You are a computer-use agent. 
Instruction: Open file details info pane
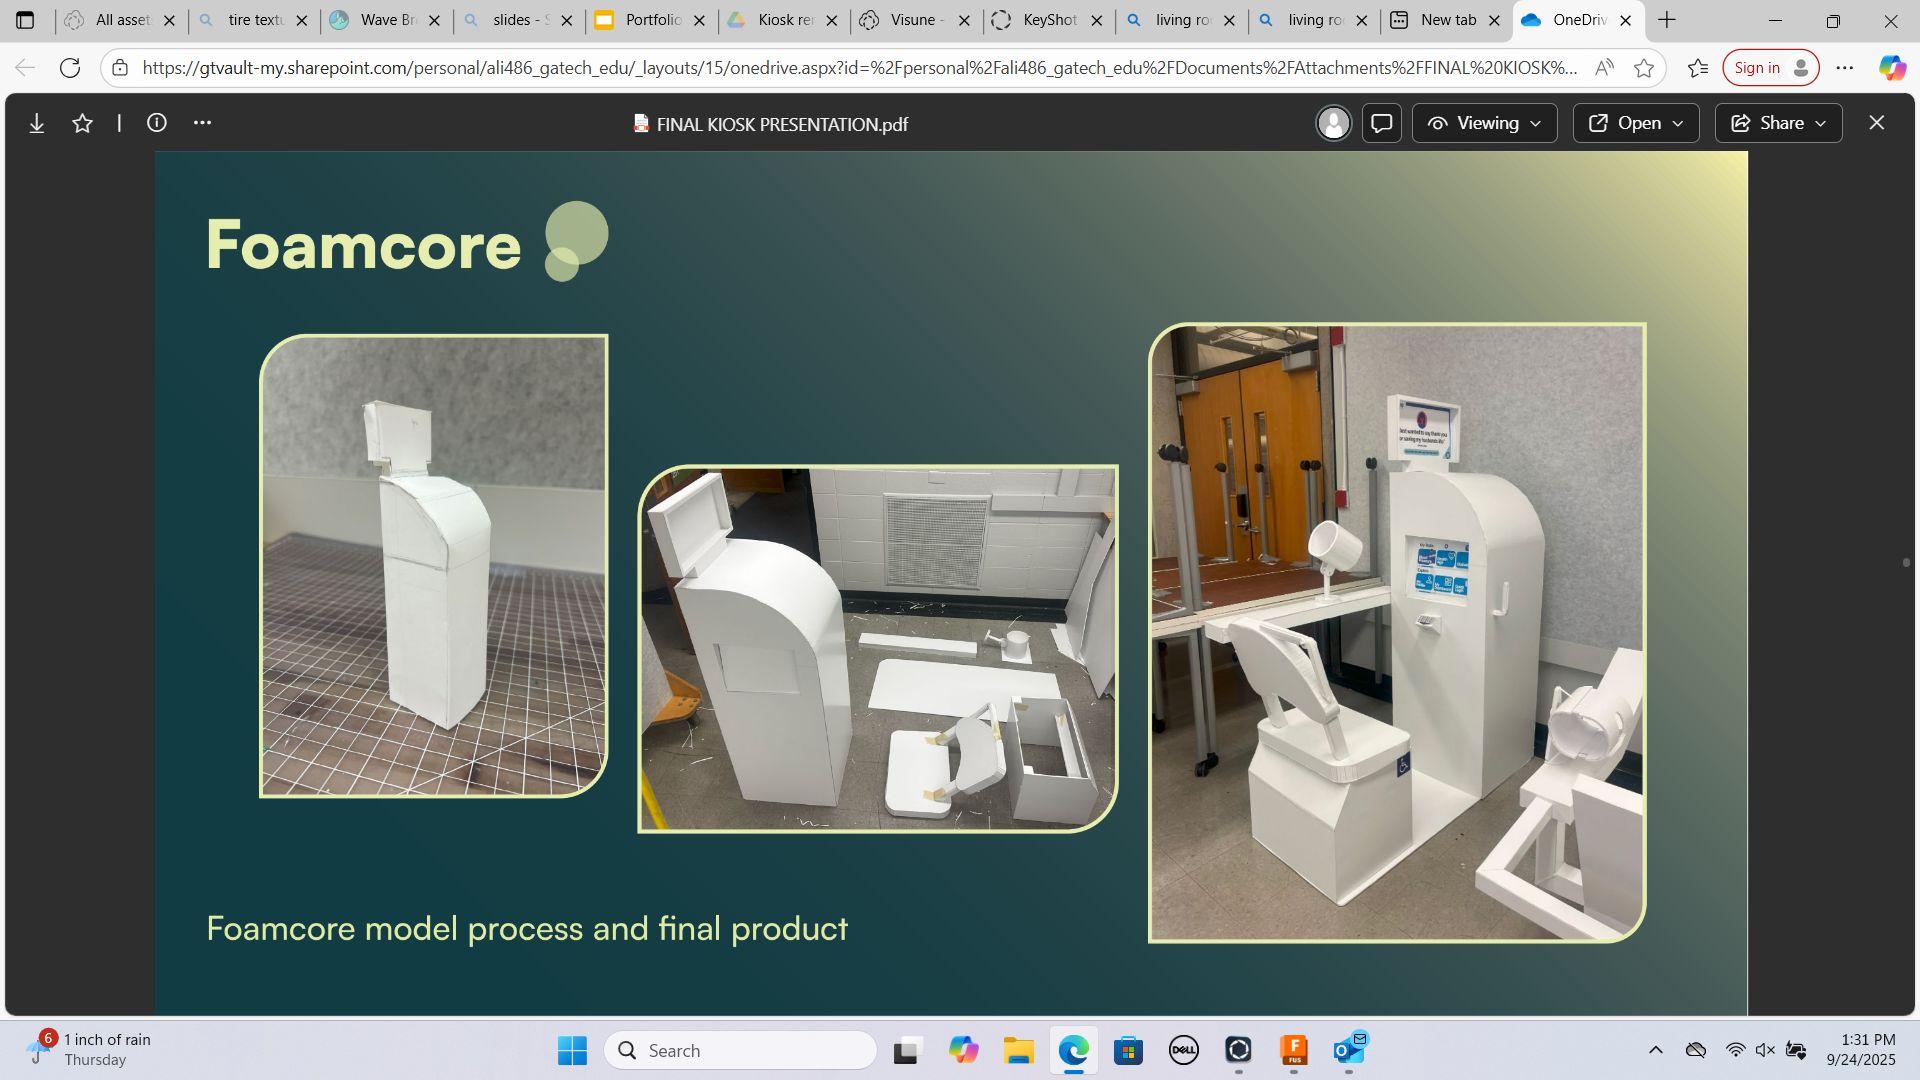pos(157,123)
